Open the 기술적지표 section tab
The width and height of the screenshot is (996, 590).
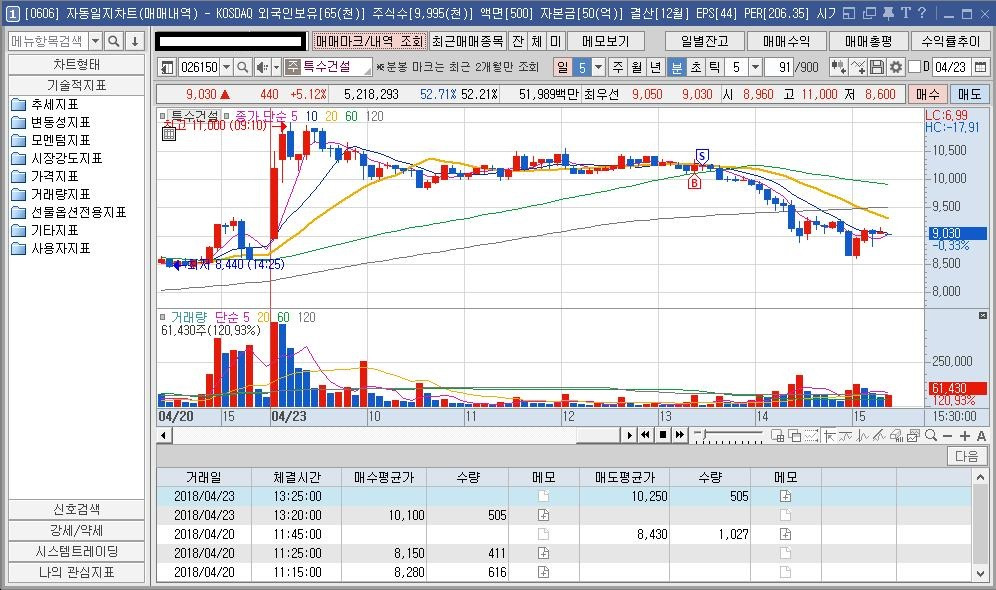coord(76,85)
